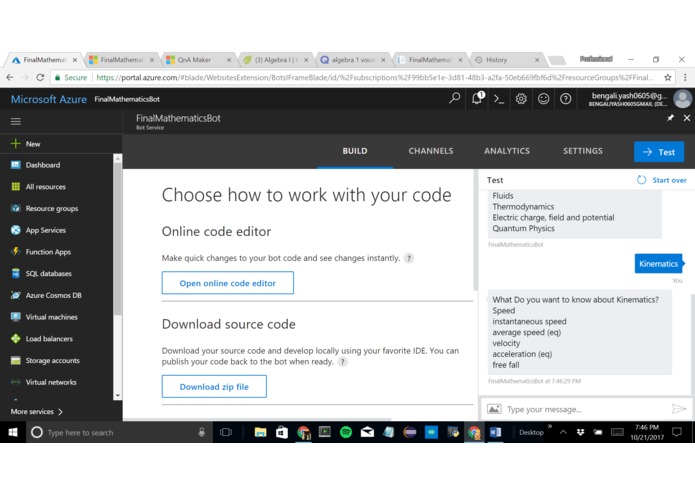The height and width of the screenshot is (494, 695).
Task: Show hidden system tray icons
Action: [563, 432]
